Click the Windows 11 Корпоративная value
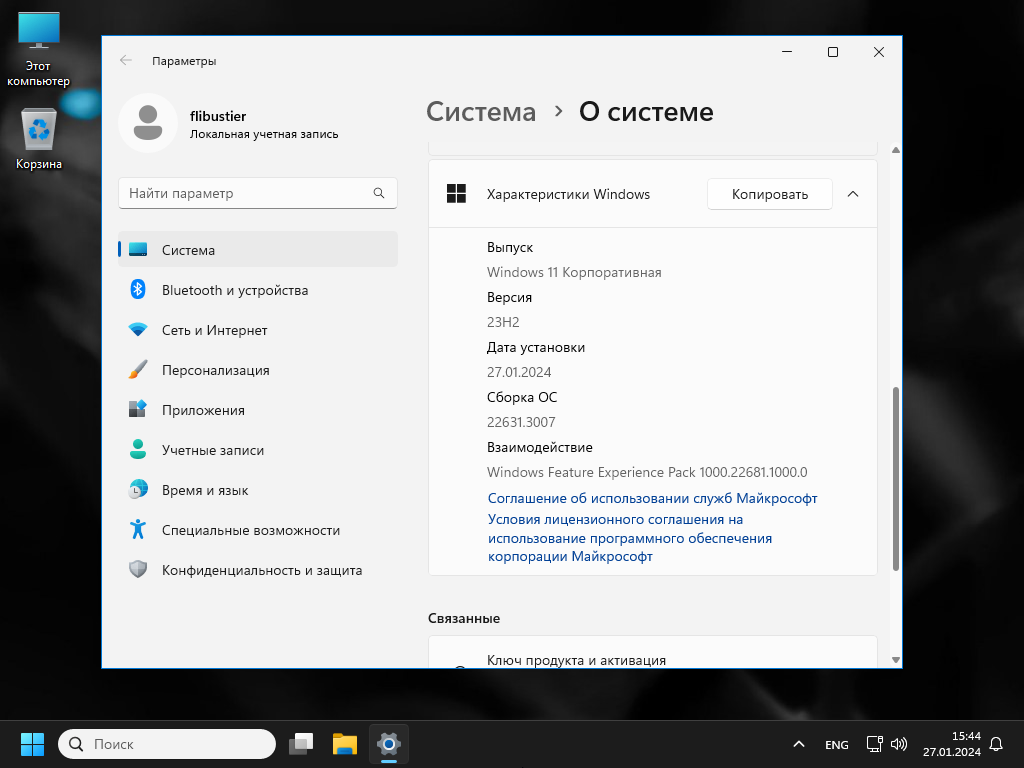The image size is (1024, 768). (x=574, y=272)
